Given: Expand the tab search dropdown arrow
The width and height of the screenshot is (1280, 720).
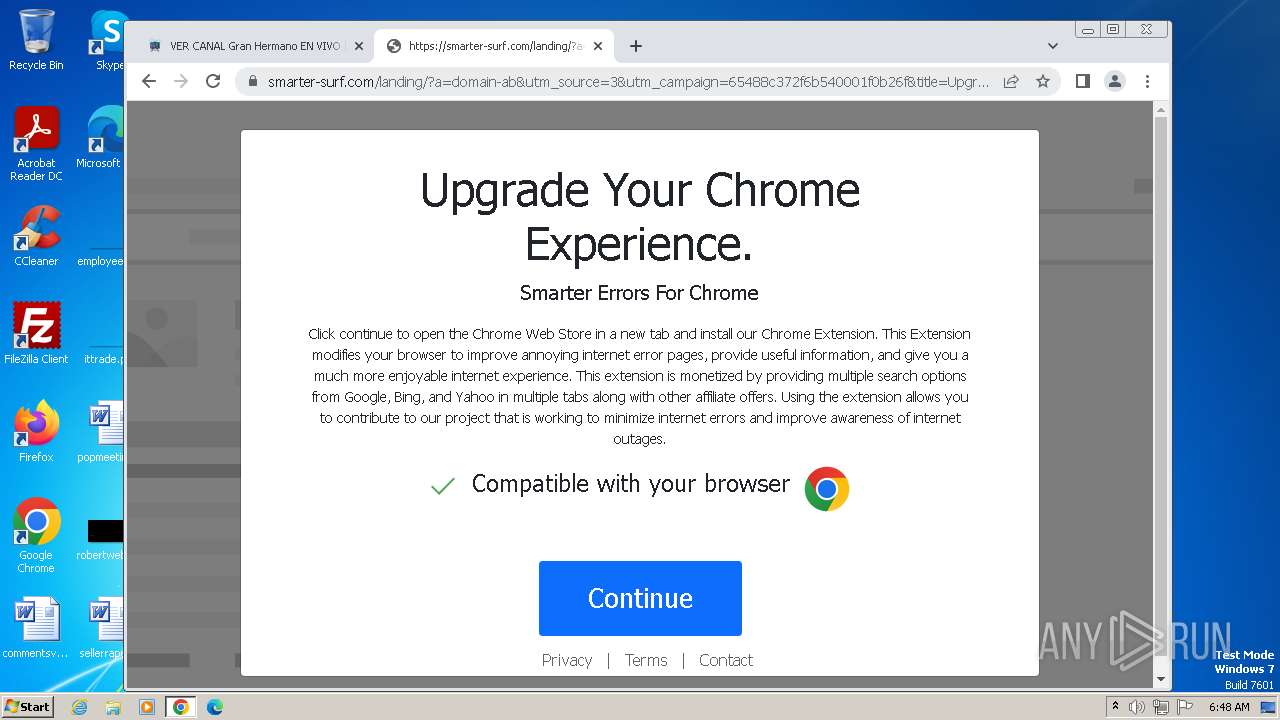Looking at the screenshot, I should (1052, 46).
